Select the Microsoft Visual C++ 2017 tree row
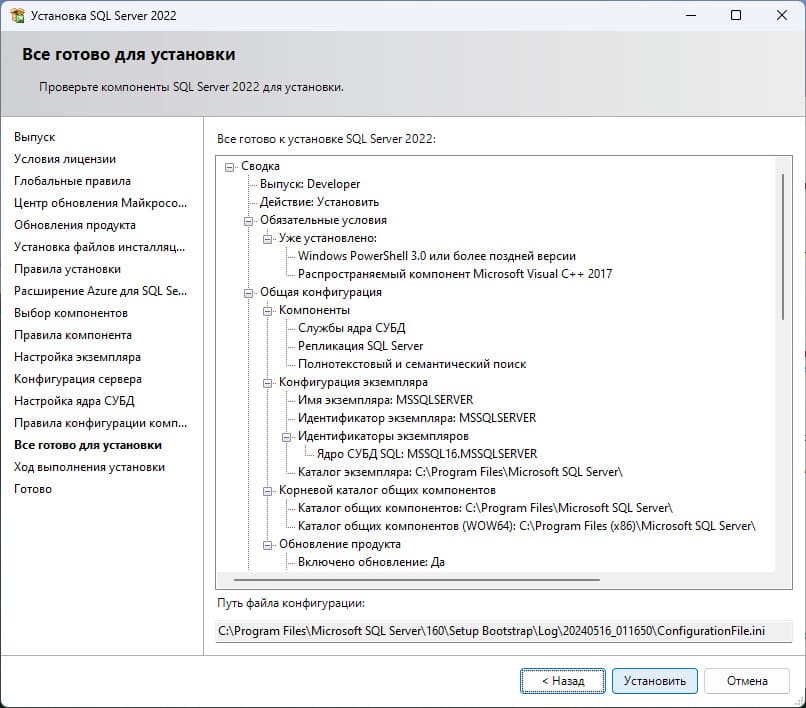This screenshot has height=708, width=806. click(x=455, y=275)
